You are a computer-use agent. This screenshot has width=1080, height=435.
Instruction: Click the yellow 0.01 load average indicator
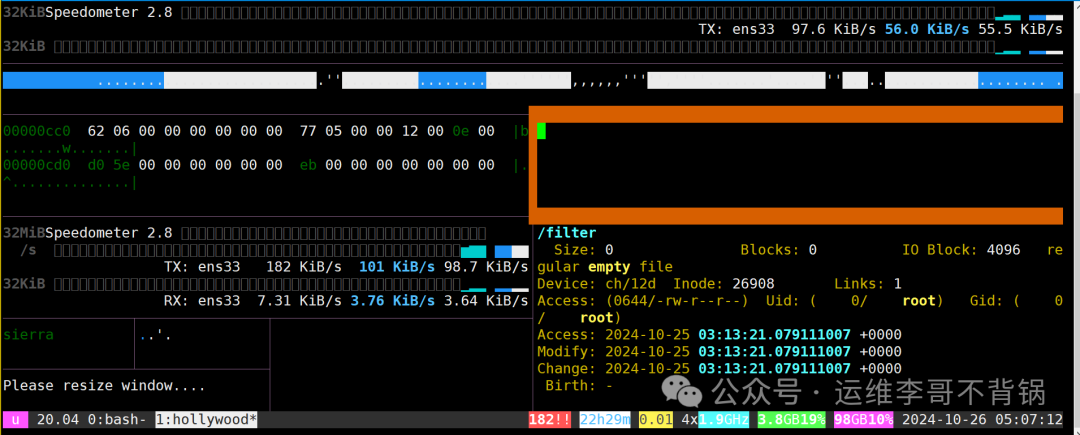pyautogui.click(x=656, y=419)
